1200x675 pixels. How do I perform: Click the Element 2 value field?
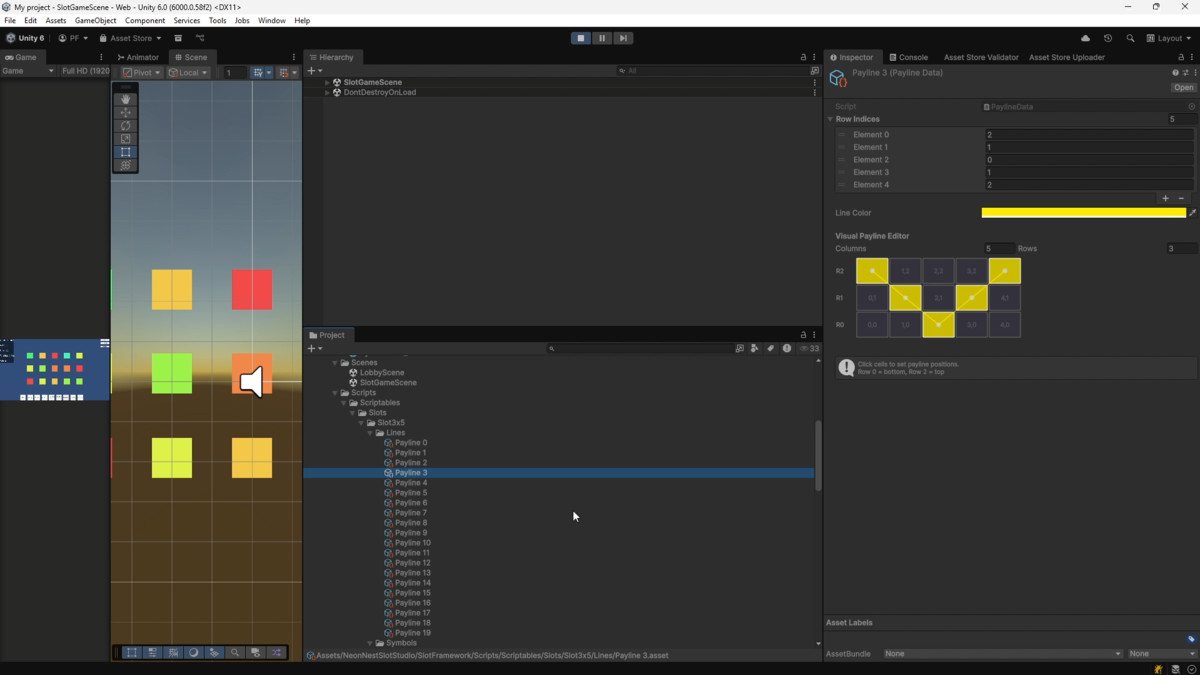click(x=1089, y=160)
